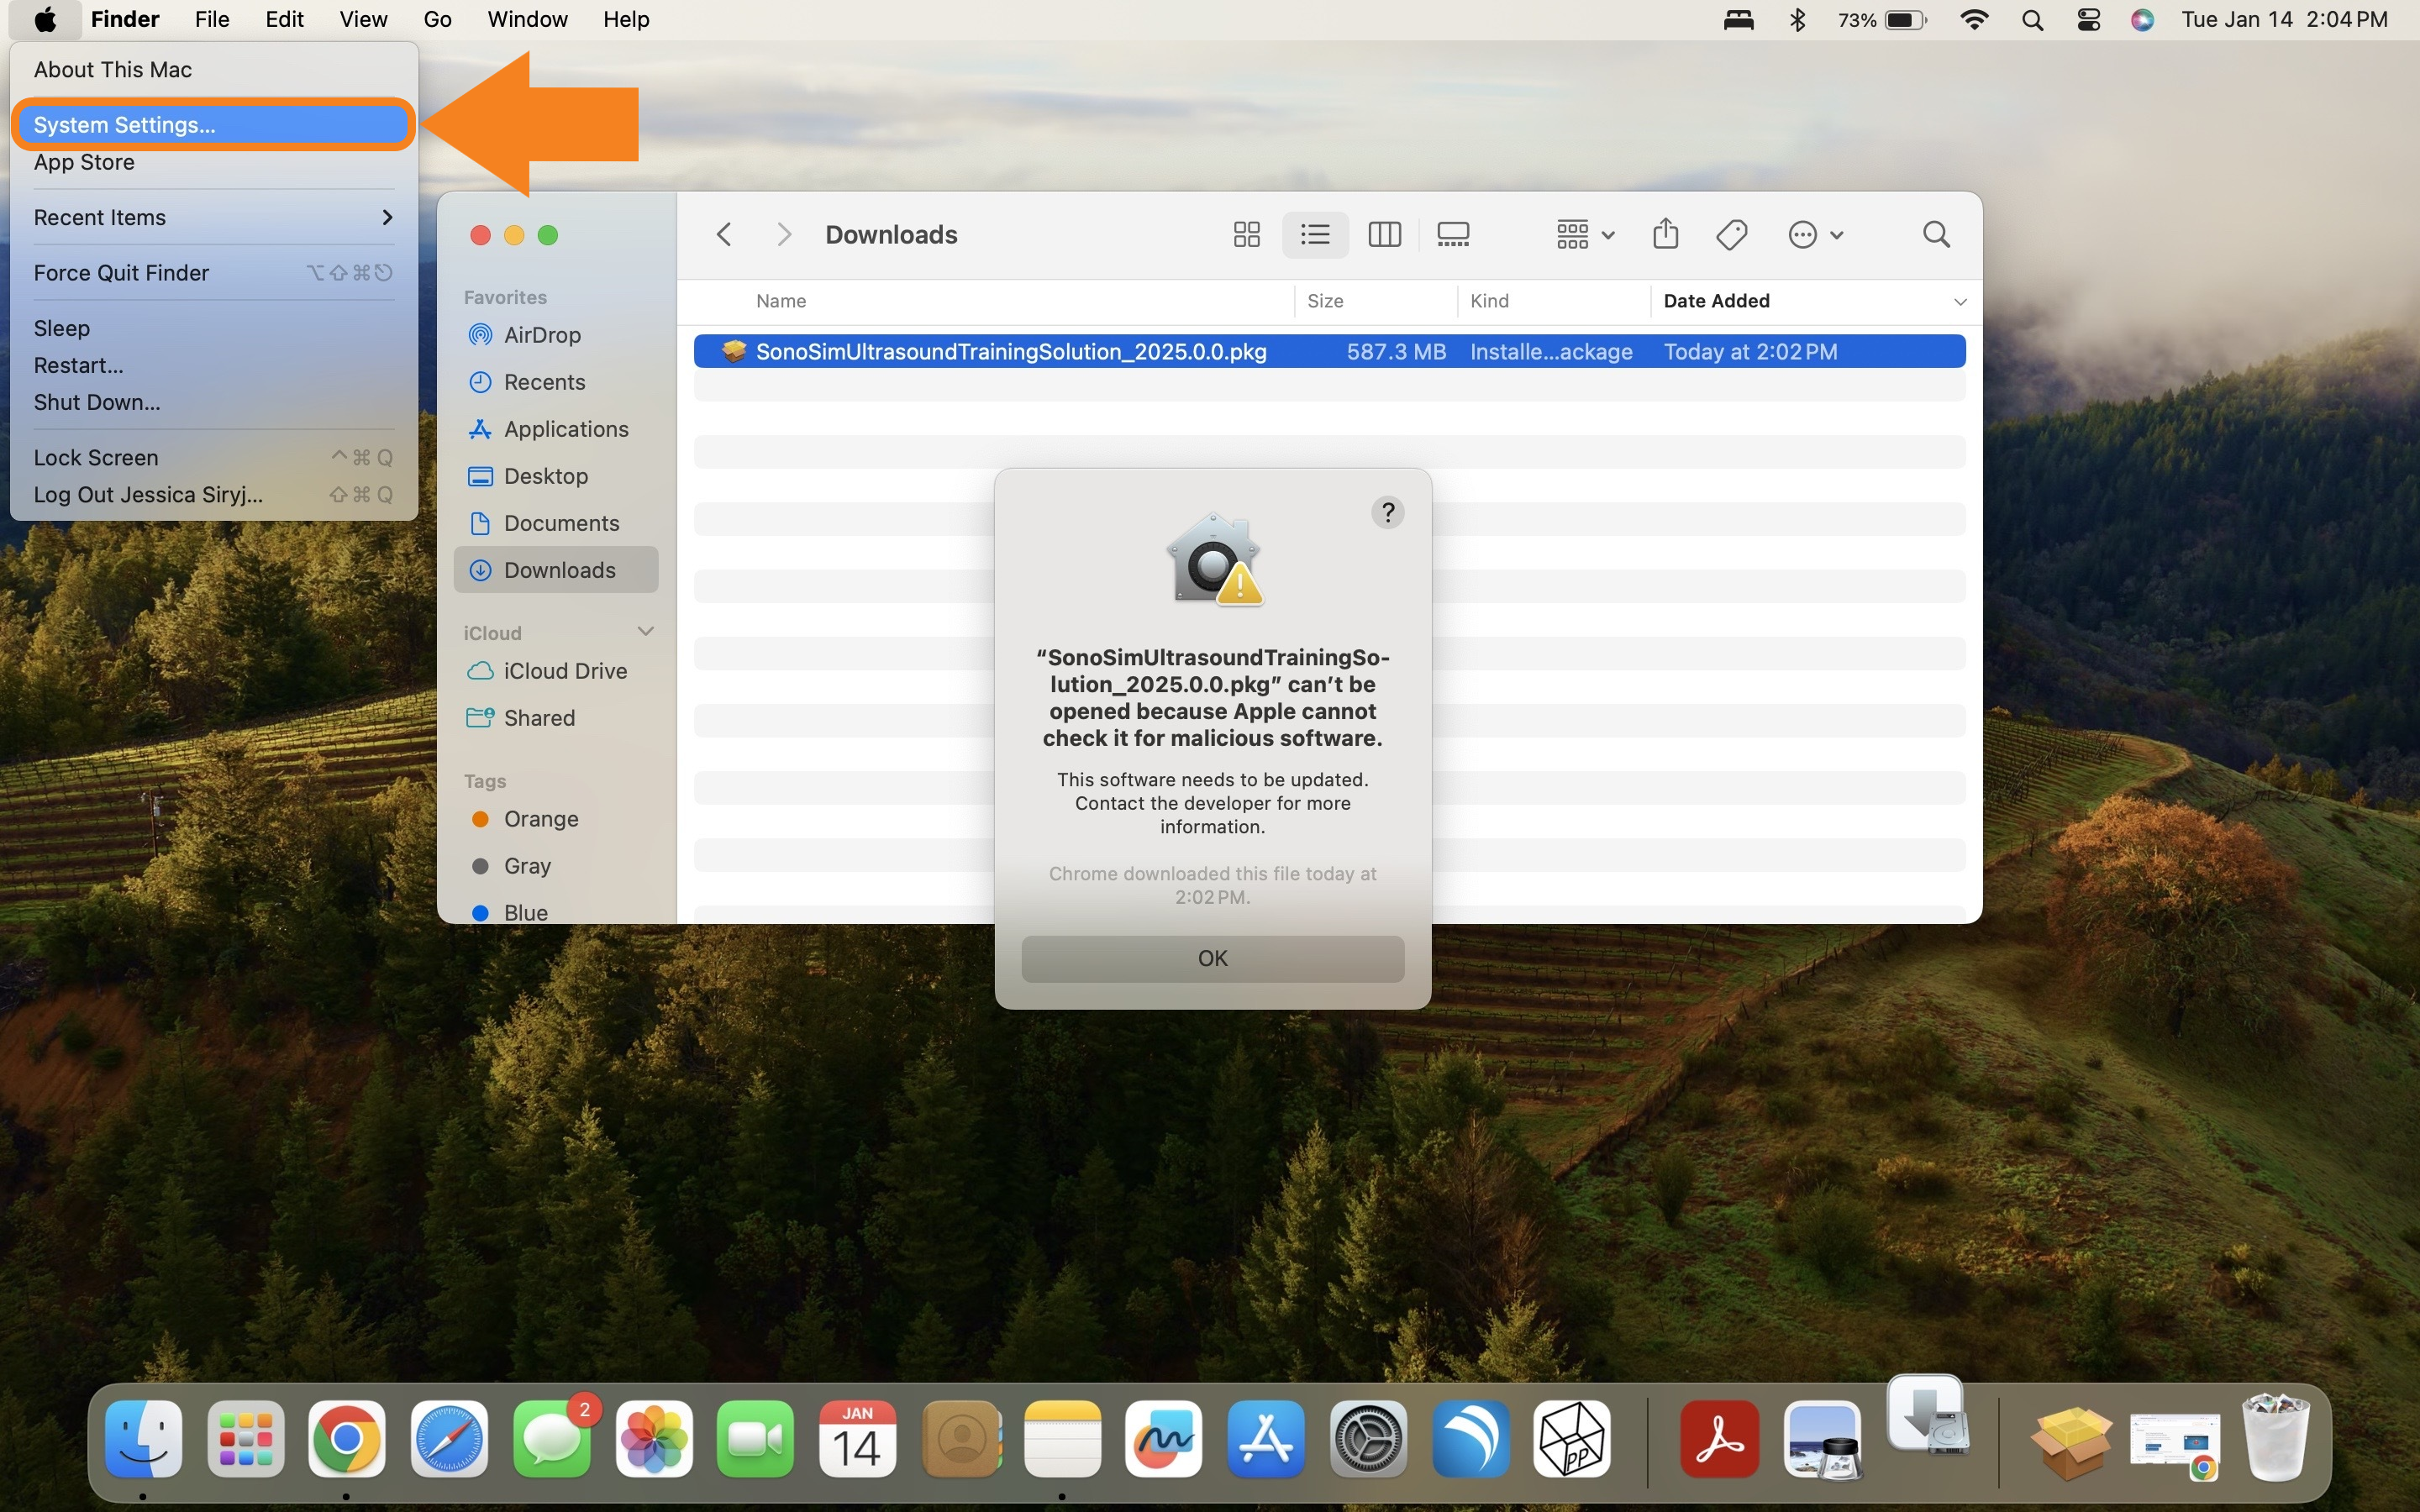
Task: Expand the iCloud section in sidebar
Action: pos(644,629)
